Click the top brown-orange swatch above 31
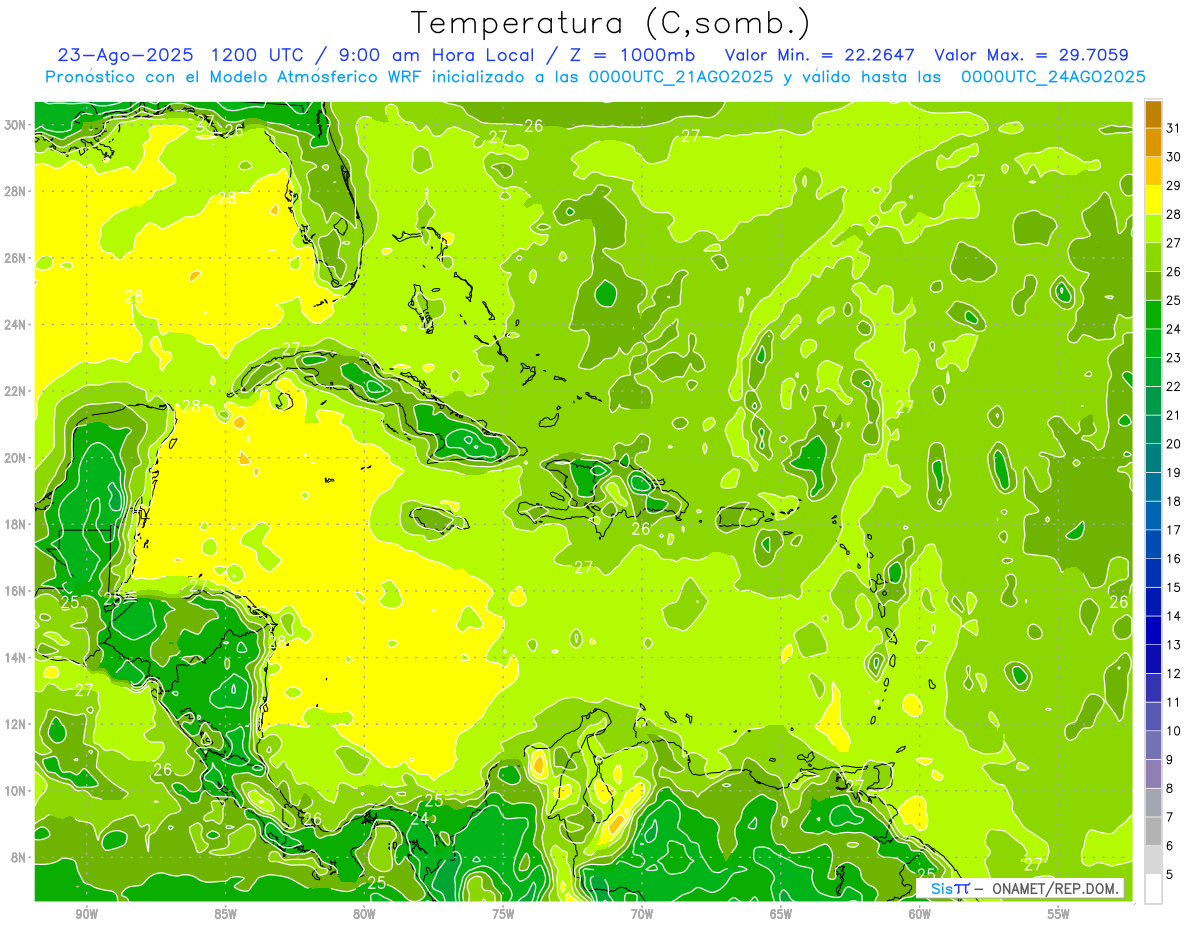The width and height of the screenshot is (1200, 927). 1153,114
